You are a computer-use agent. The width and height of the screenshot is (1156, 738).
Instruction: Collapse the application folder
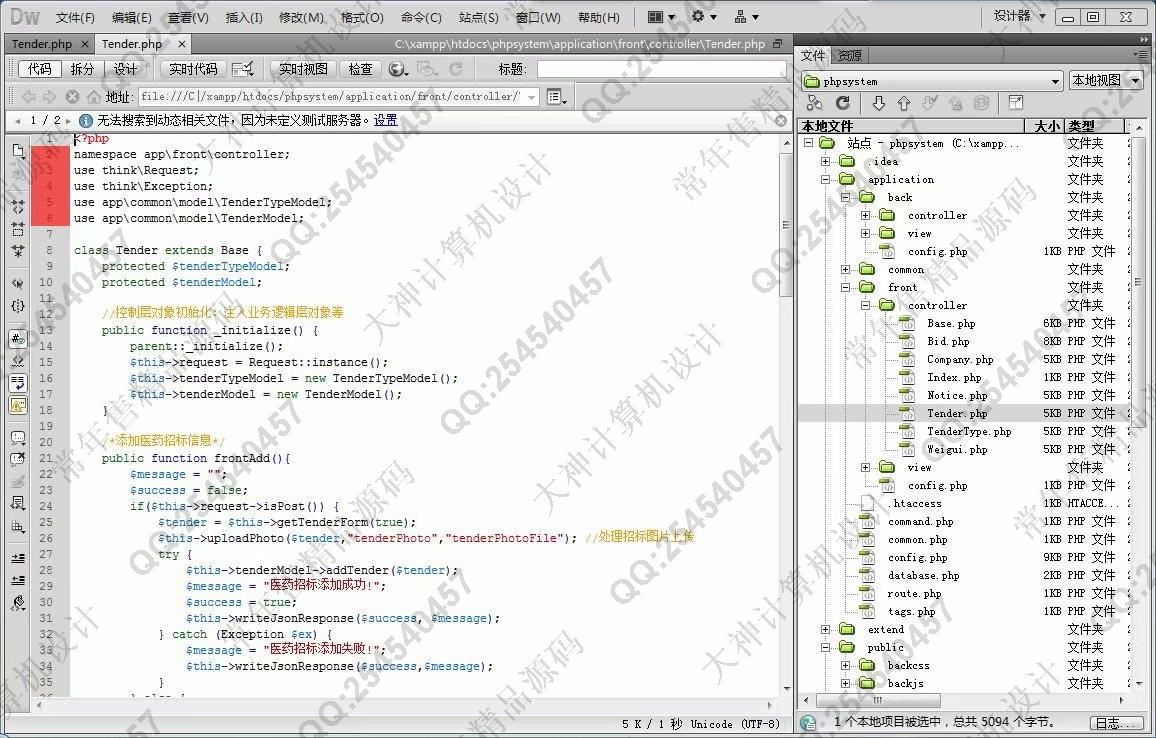pyautogui.click(x=826, y=179)
